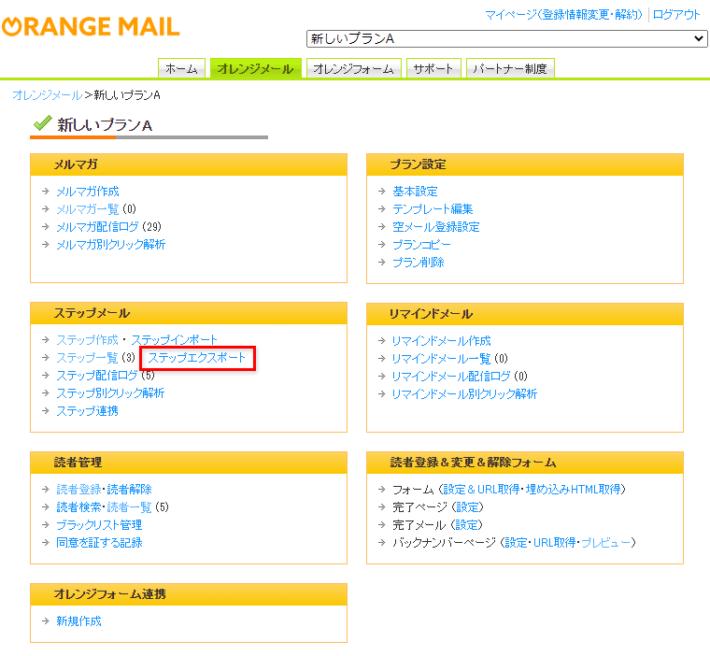Click バックナンバーページ プレビュー link
Screen dimensions: 710x656
tap(606, 542)
